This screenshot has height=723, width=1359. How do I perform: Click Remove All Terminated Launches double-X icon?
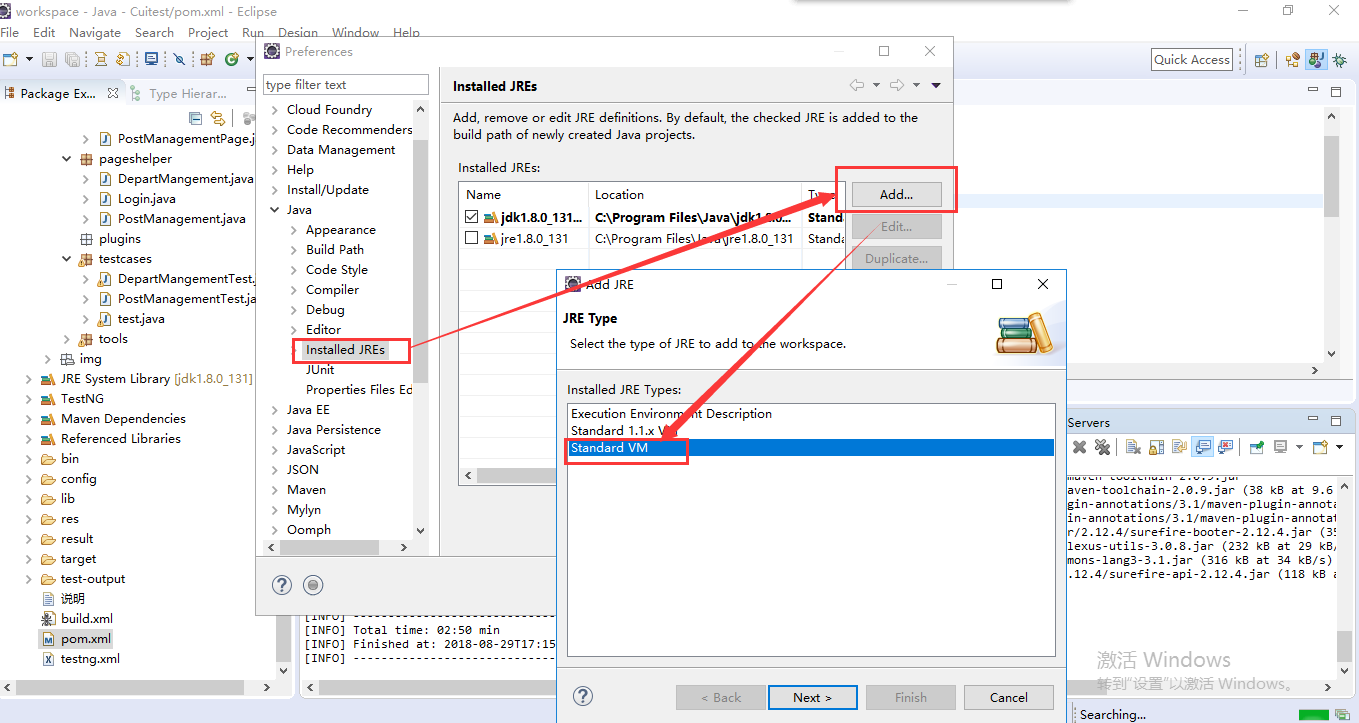[1102, 447]
